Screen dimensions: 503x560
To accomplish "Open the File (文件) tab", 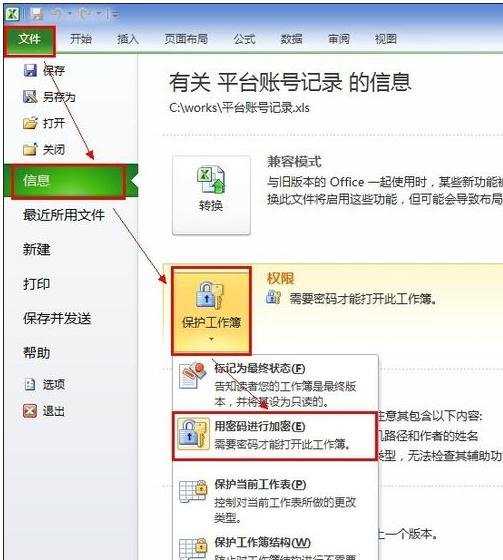I will 30,39.
